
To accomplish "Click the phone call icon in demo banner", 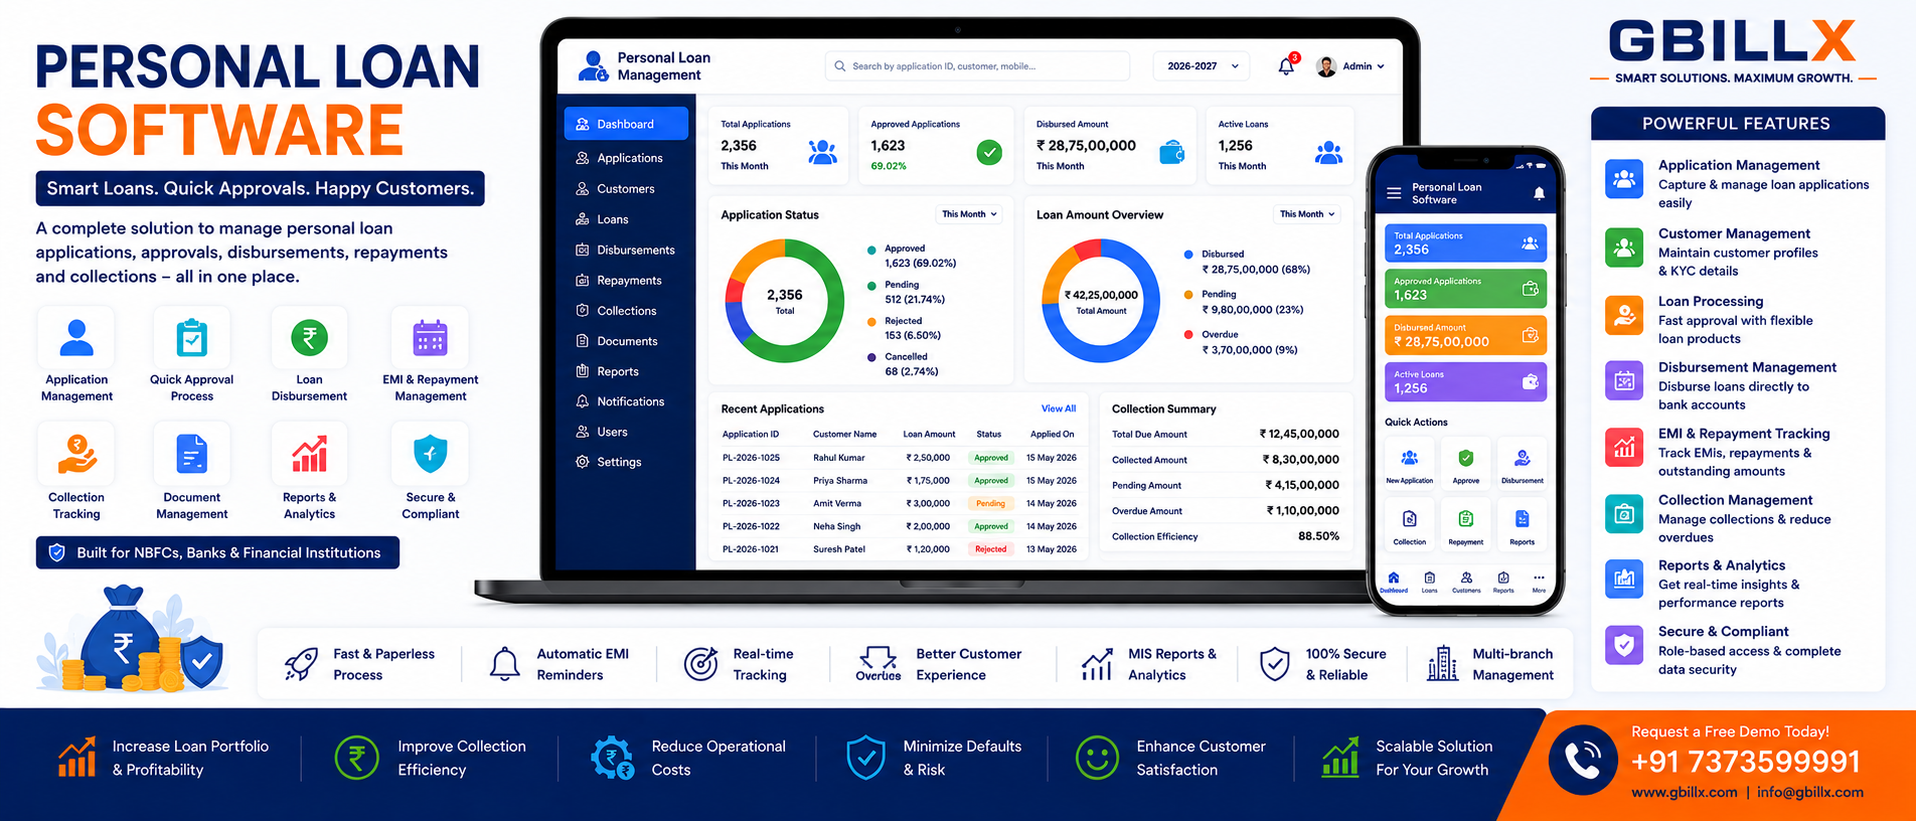I will point(1583,760).
